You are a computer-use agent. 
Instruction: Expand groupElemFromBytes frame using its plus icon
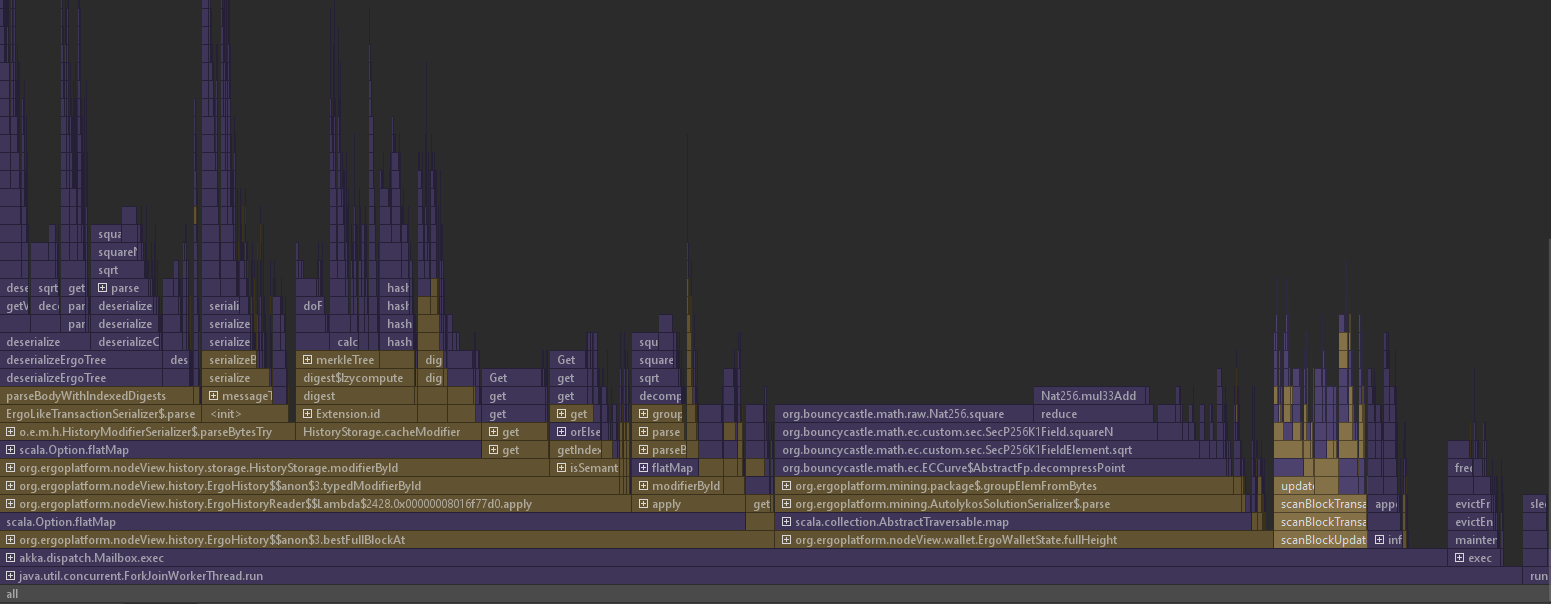[787, 485]
